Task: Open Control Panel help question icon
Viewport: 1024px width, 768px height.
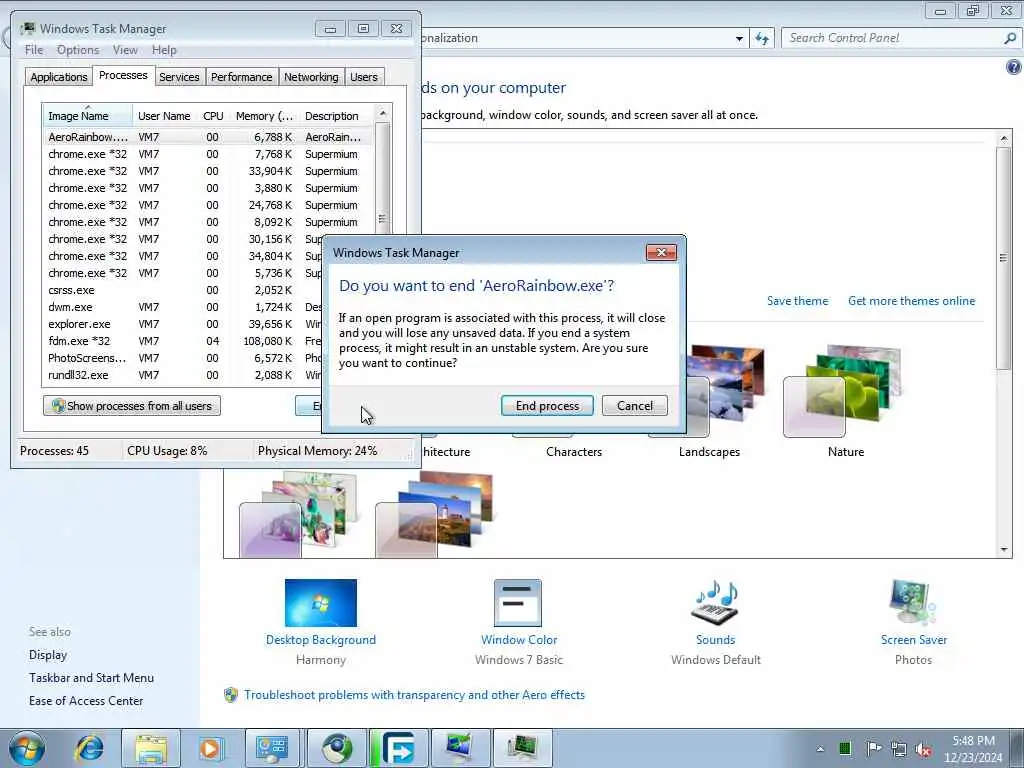Action: [x=1014, y=67]
